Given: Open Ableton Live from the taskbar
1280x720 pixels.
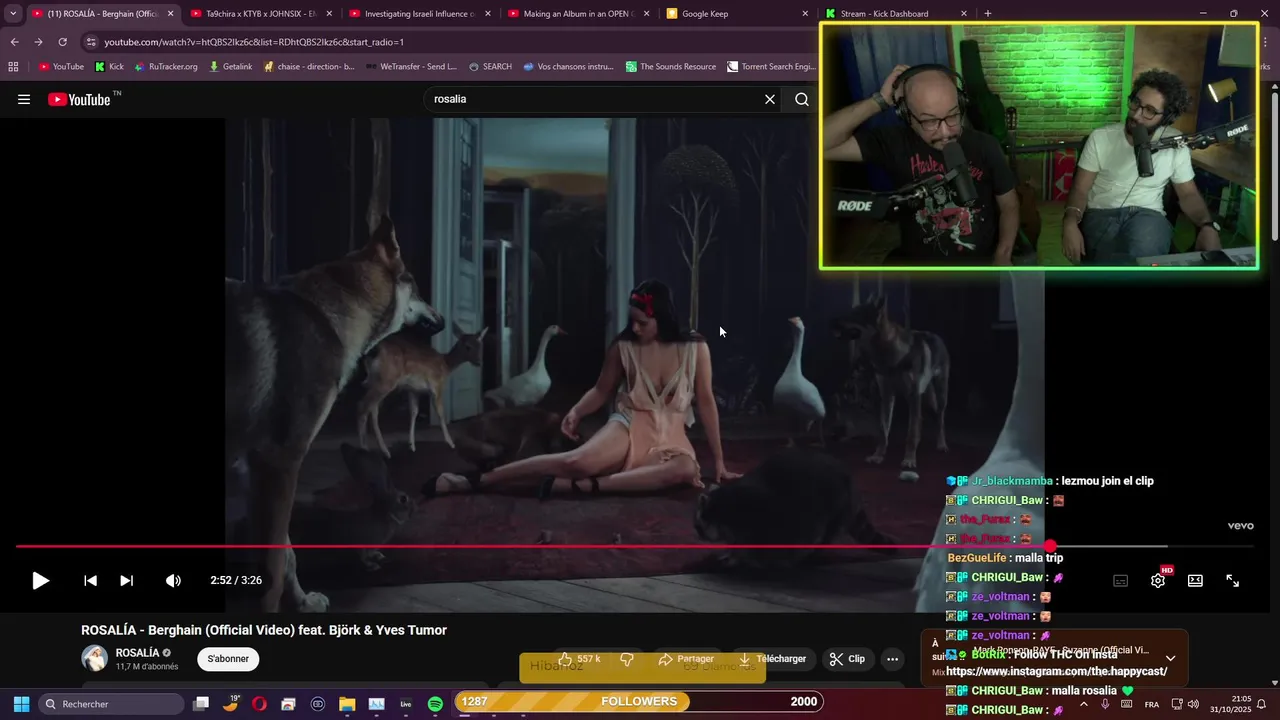Looking at the screenshot, I should point(406,704).
